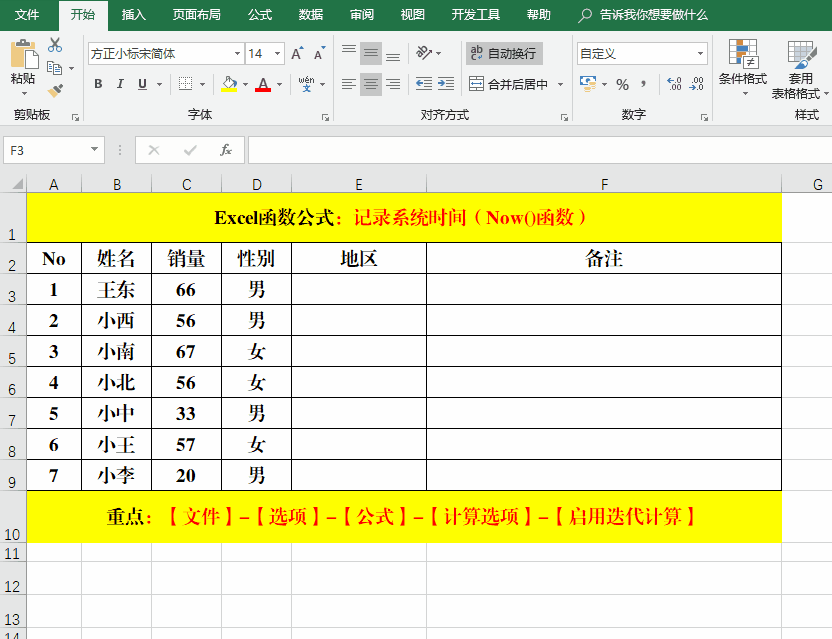Click the Increase Indent icon

(449, 85)
